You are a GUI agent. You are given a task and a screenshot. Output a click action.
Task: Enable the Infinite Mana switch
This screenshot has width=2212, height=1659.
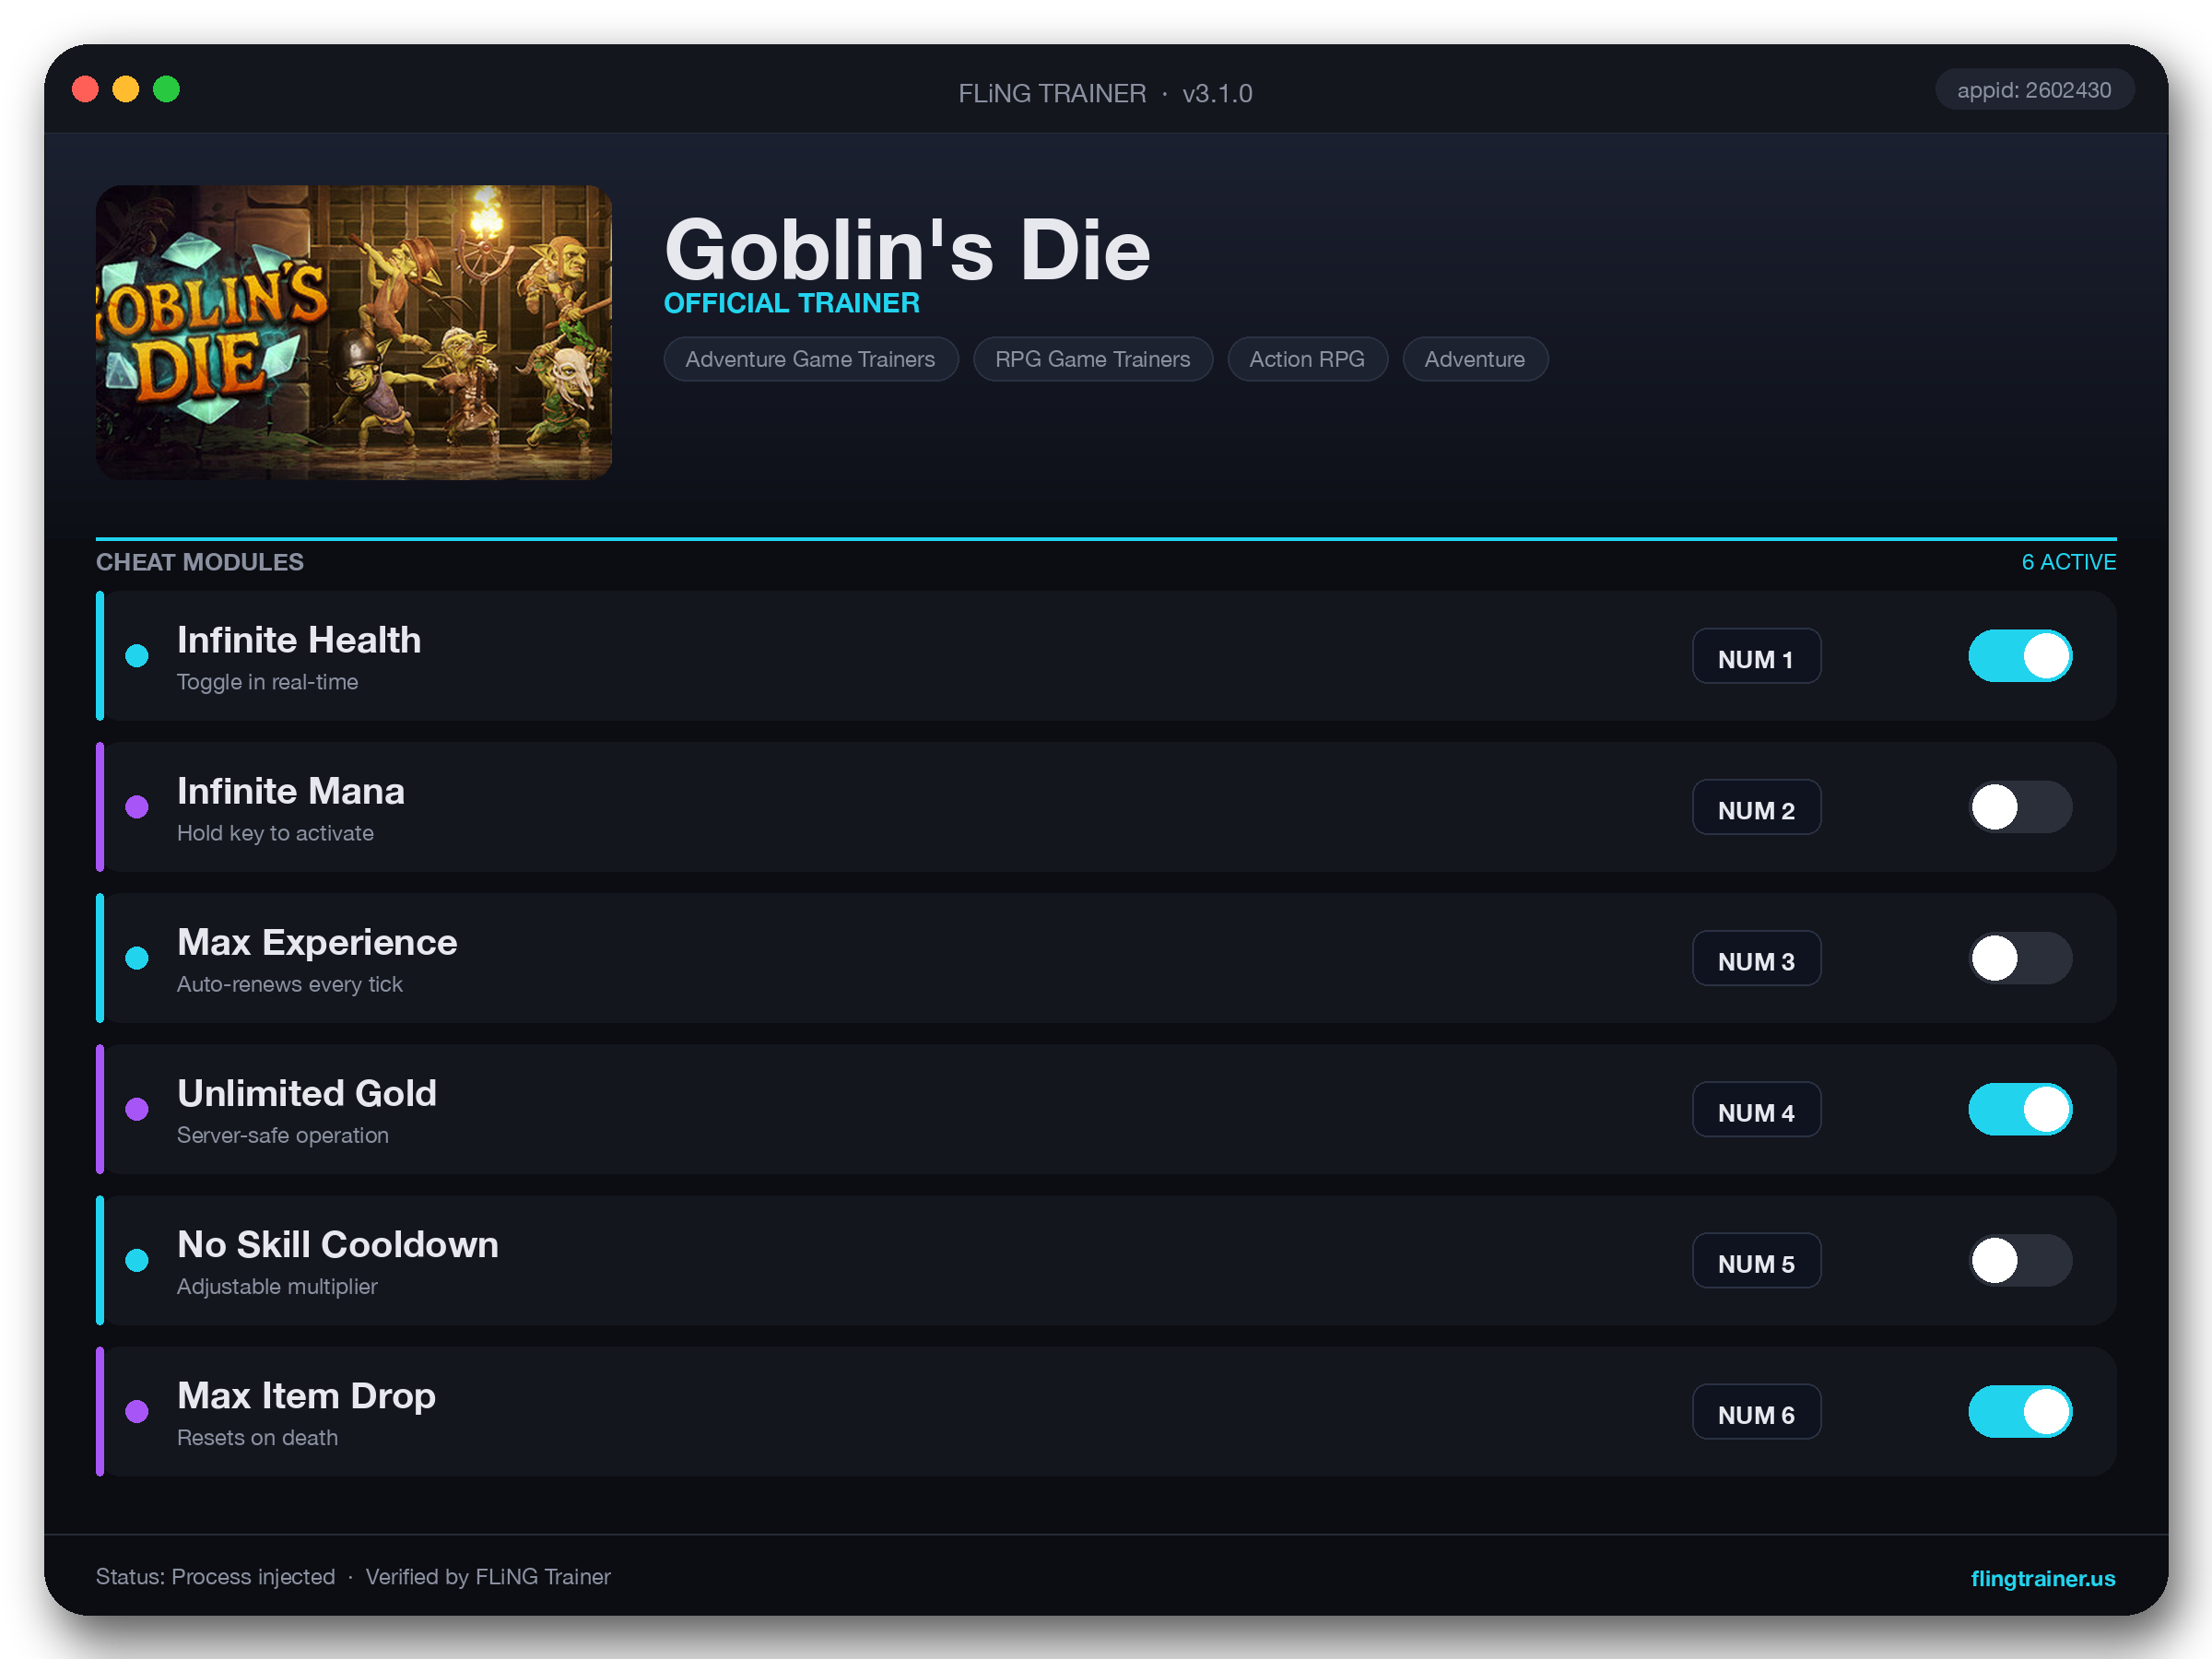(x=2020, y=807)
